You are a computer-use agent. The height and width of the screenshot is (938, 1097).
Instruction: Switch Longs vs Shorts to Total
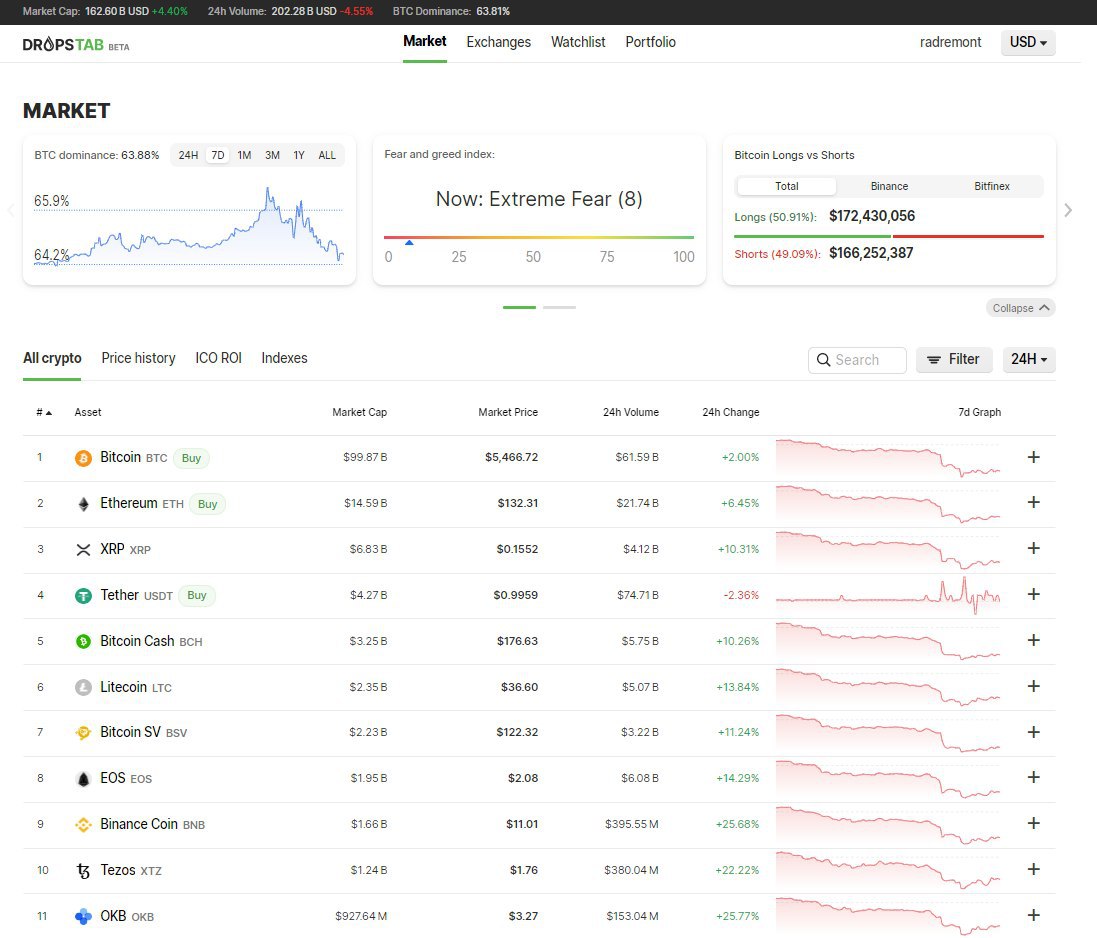coord(786,186)
